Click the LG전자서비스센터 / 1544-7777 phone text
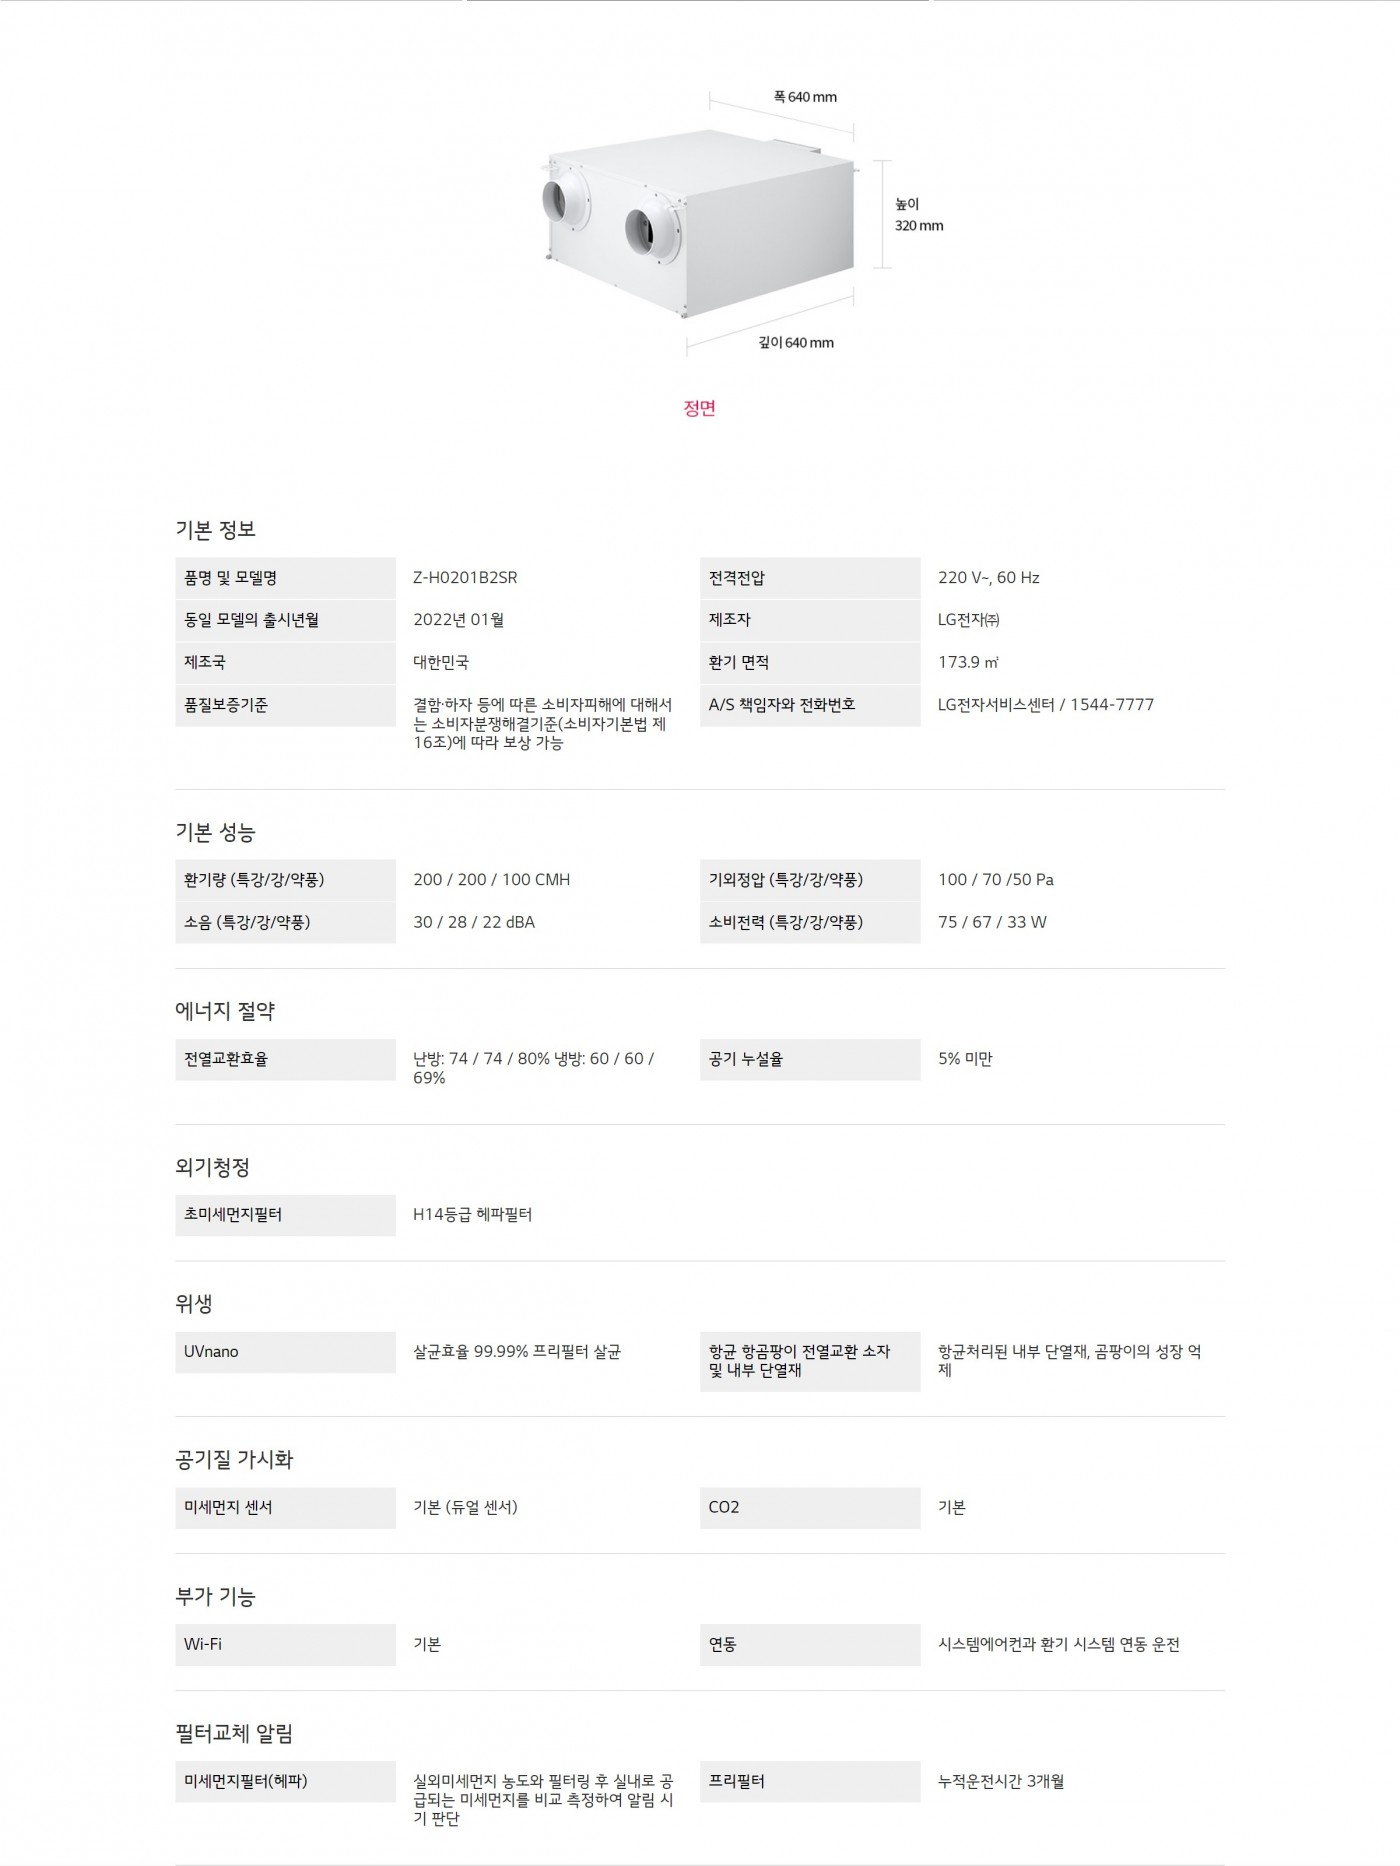Viewport: 1400px width, 1866px height. point(1045,705)
